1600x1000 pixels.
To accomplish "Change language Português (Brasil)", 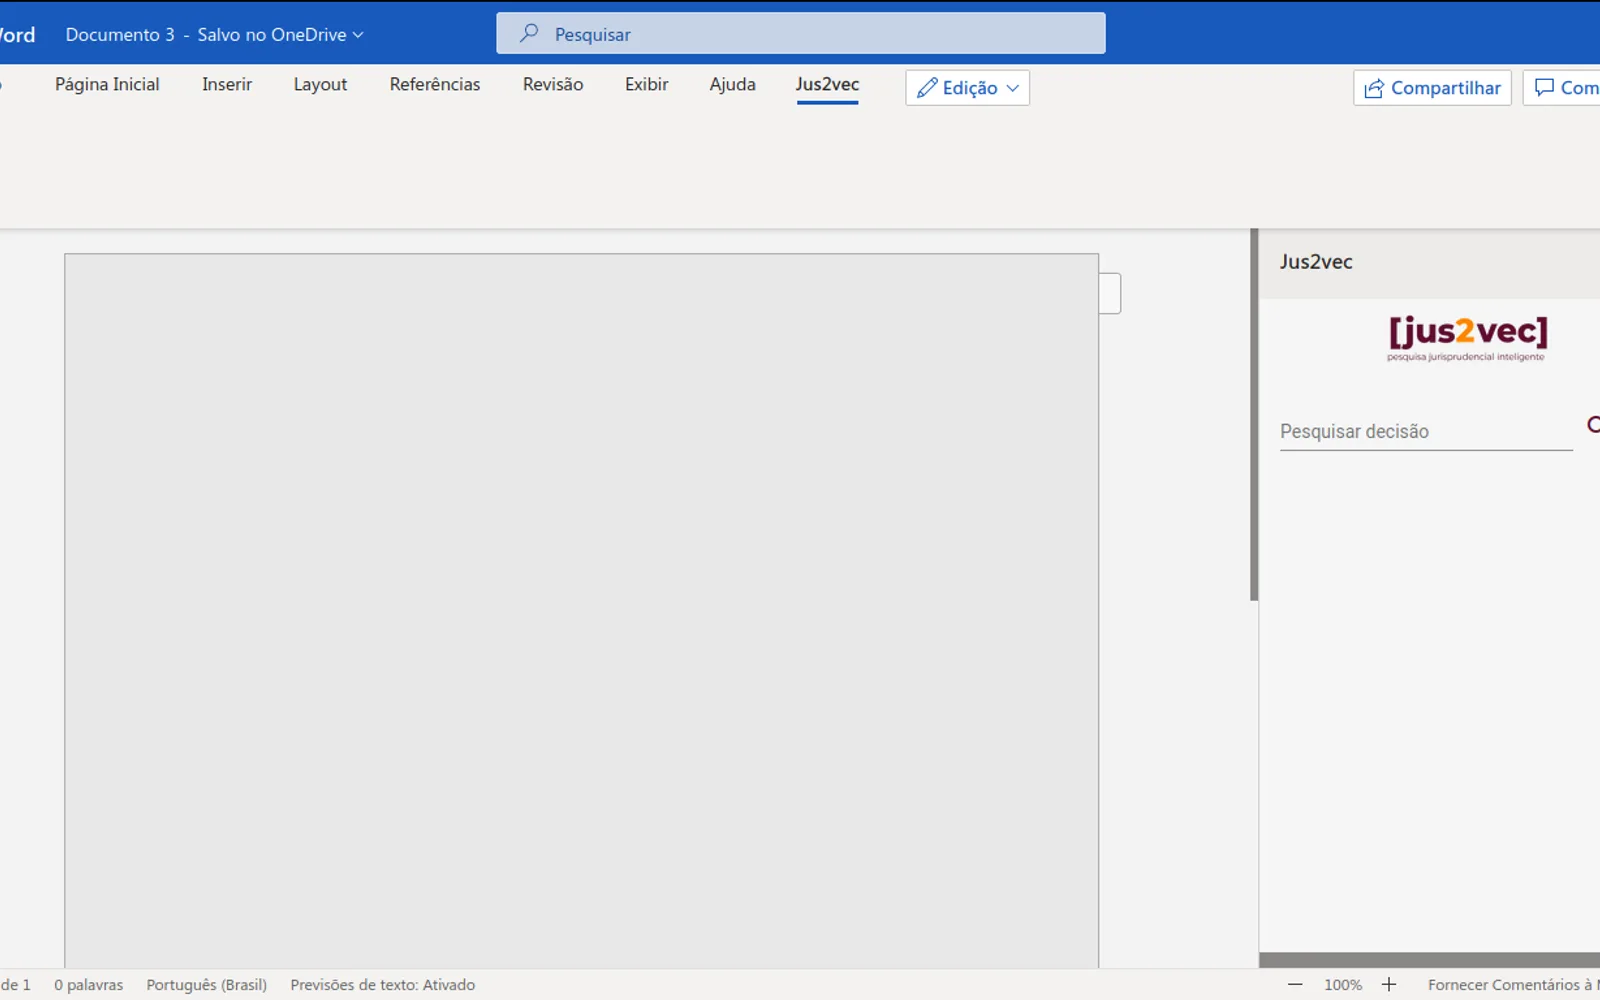I will pos(207,985).
